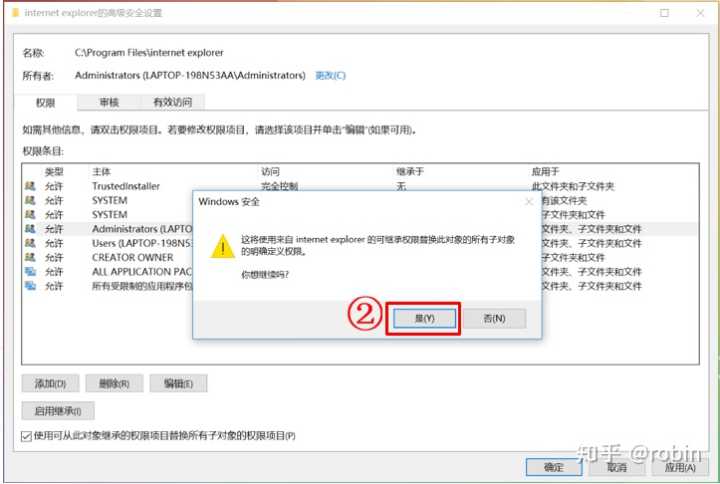Click the 添加(D) button
This screenshot has width=720, height=484.
[51, 383]
